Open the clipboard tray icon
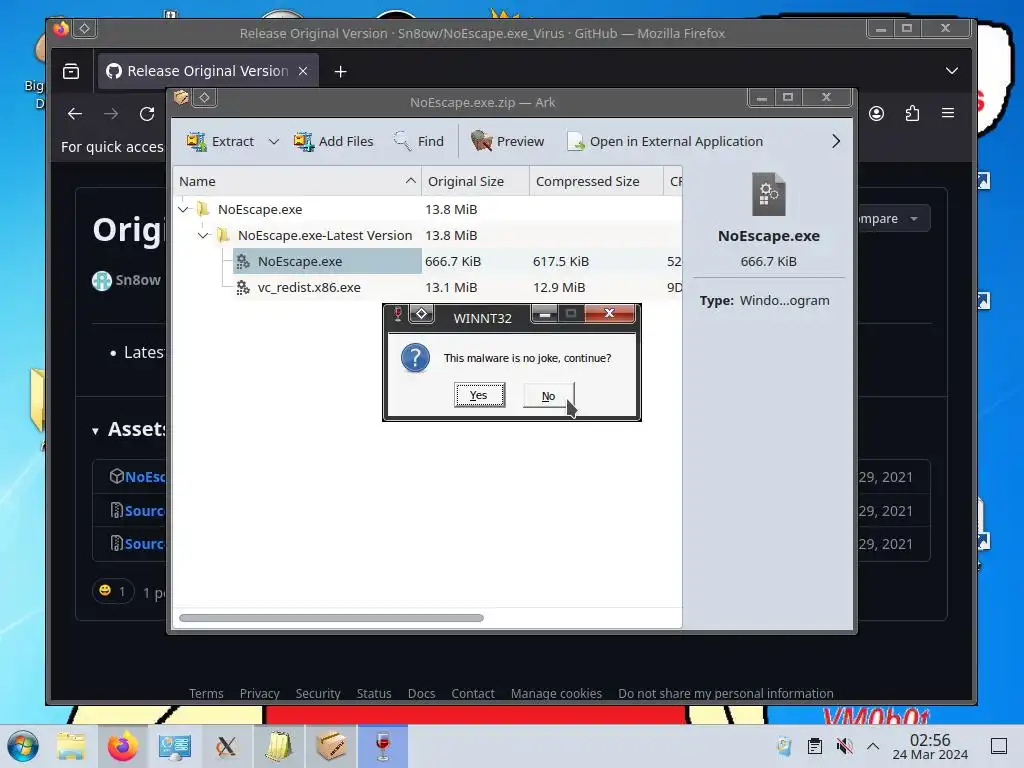The height and width of the screenshot is (768, 1024). pyautogui.click(x=814, y=746)
